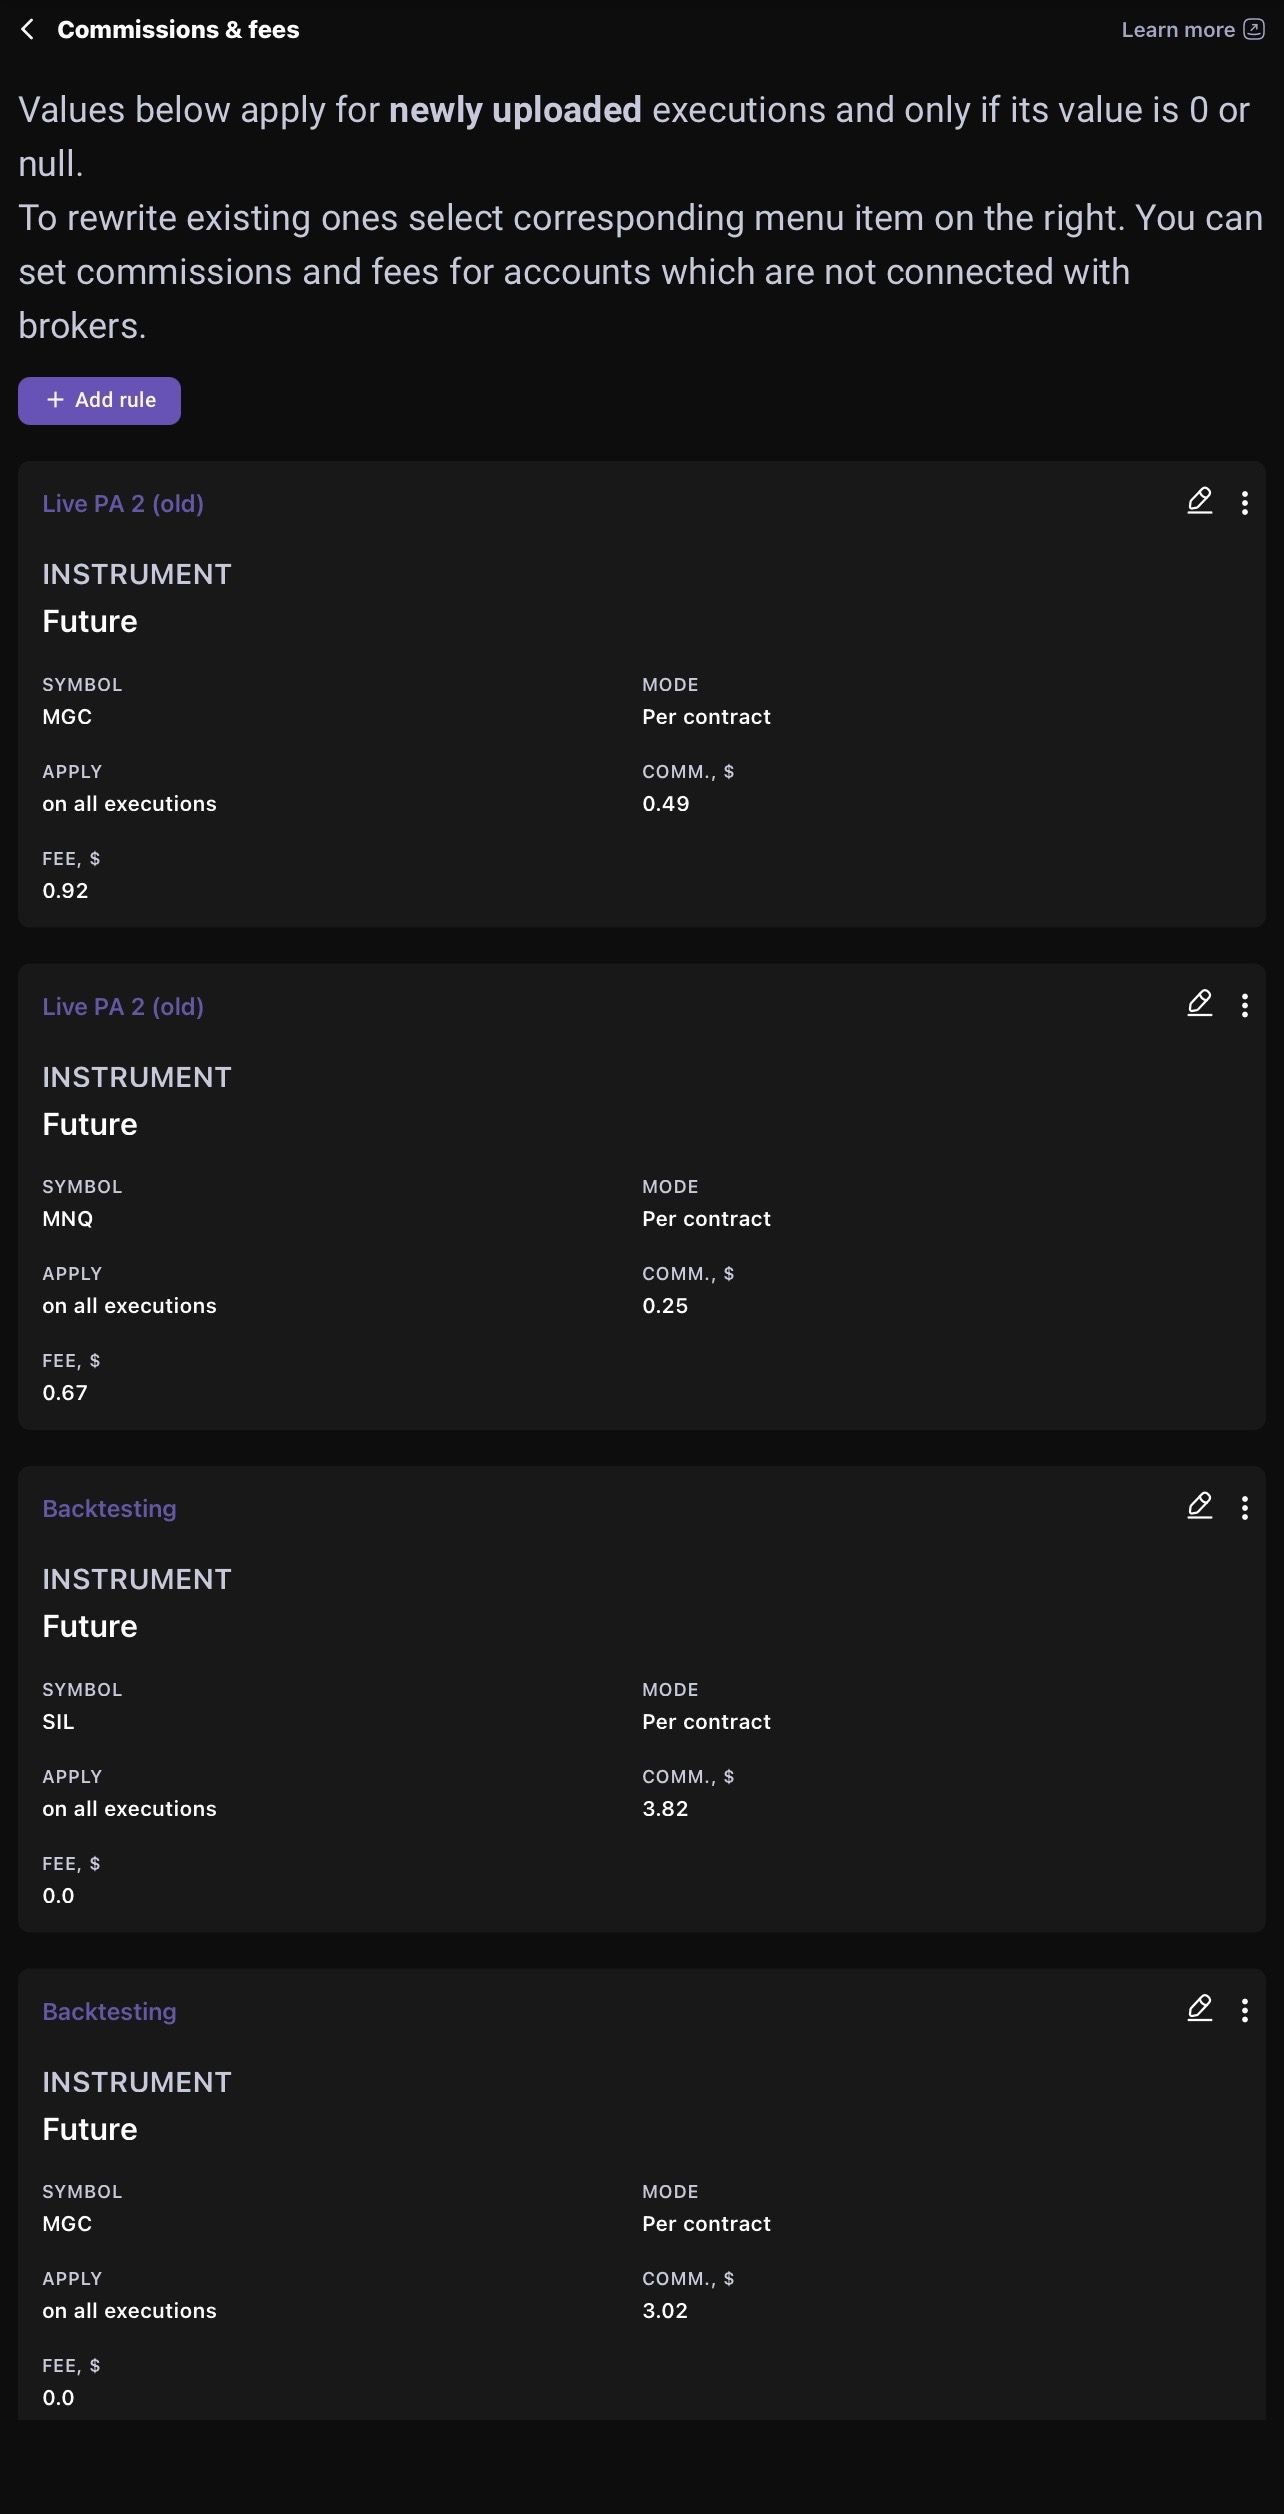This screenshot has height=2514, width=1284.
Task: Click the 3.82 commission value for SIL
Action: point(665,1808)
